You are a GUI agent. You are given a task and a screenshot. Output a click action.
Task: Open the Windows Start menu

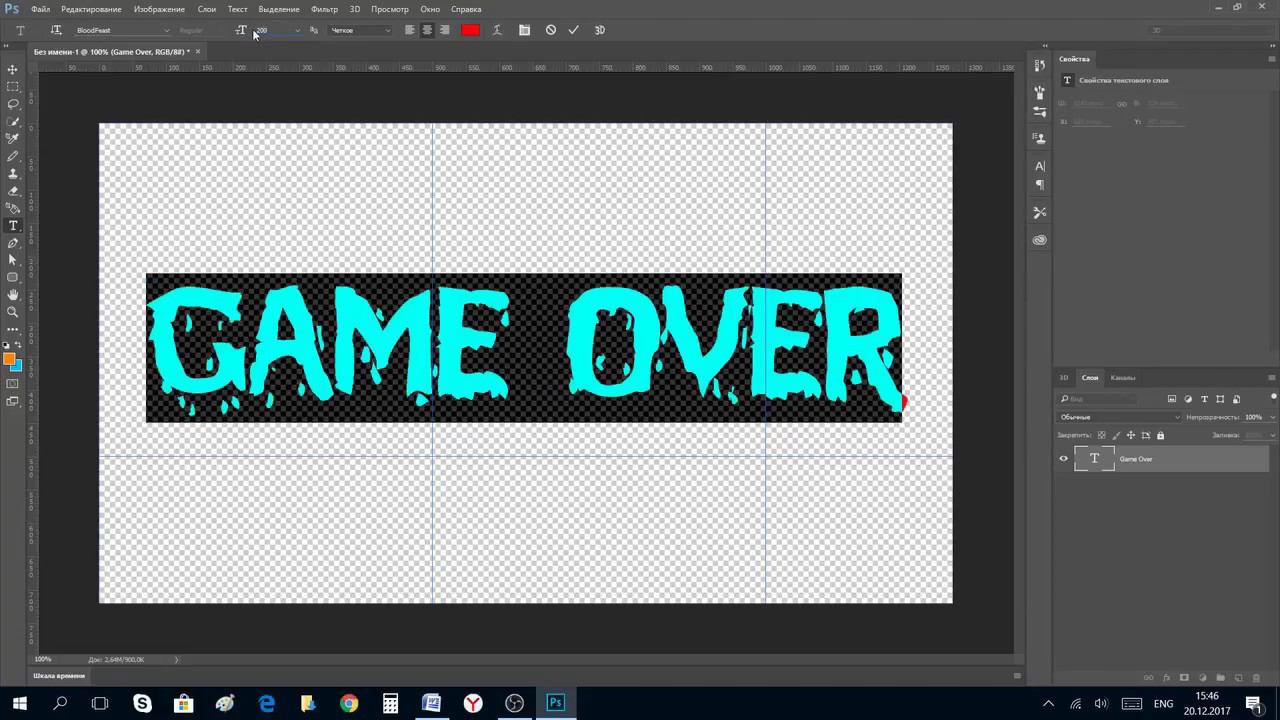(19, 703)
